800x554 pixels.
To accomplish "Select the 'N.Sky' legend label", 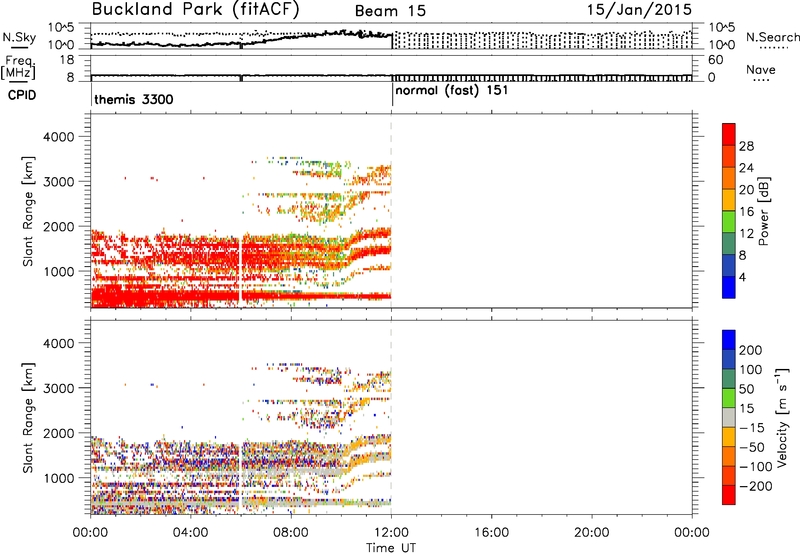I will [x=19, y=38].
